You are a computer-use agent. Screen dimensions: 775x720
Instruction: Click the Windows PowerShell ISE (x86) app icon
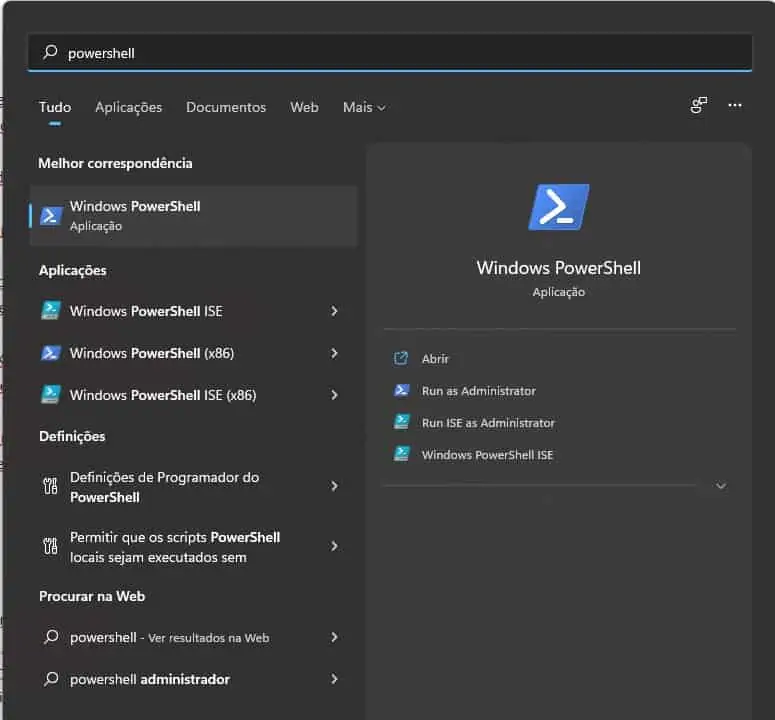tap(51, 395)
